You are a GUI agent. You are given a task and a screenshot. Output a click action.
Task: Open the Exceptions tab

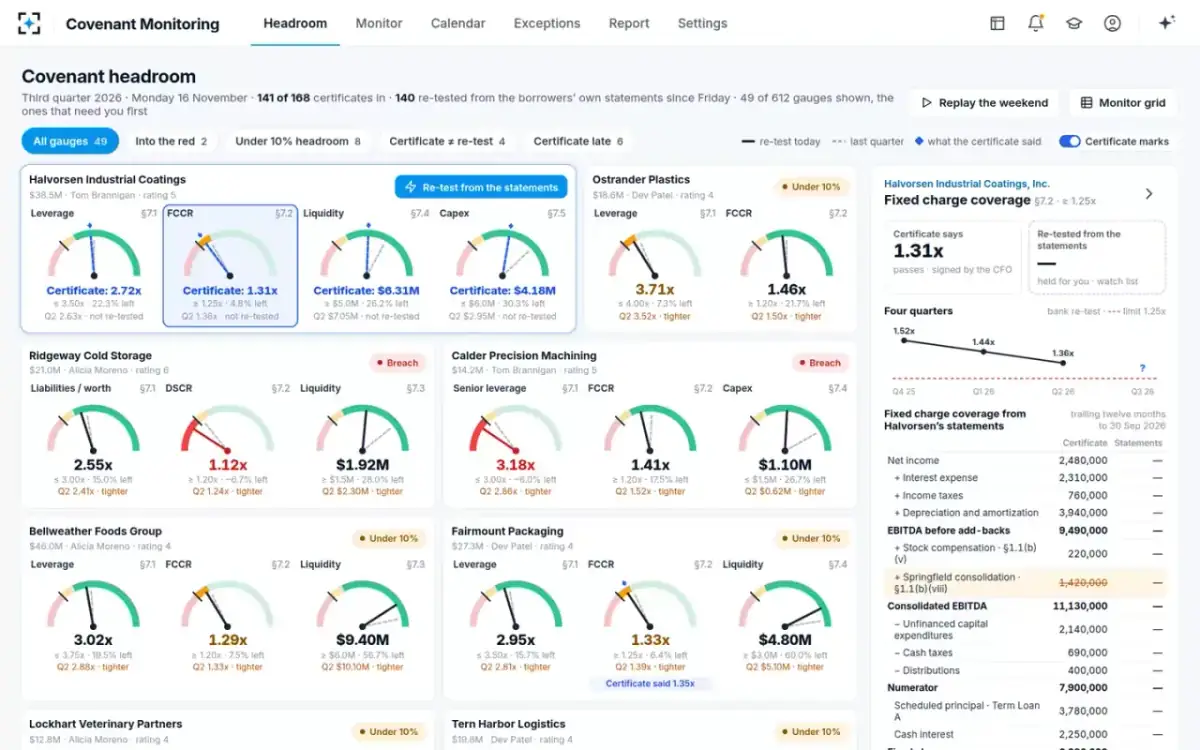[547, 23]
